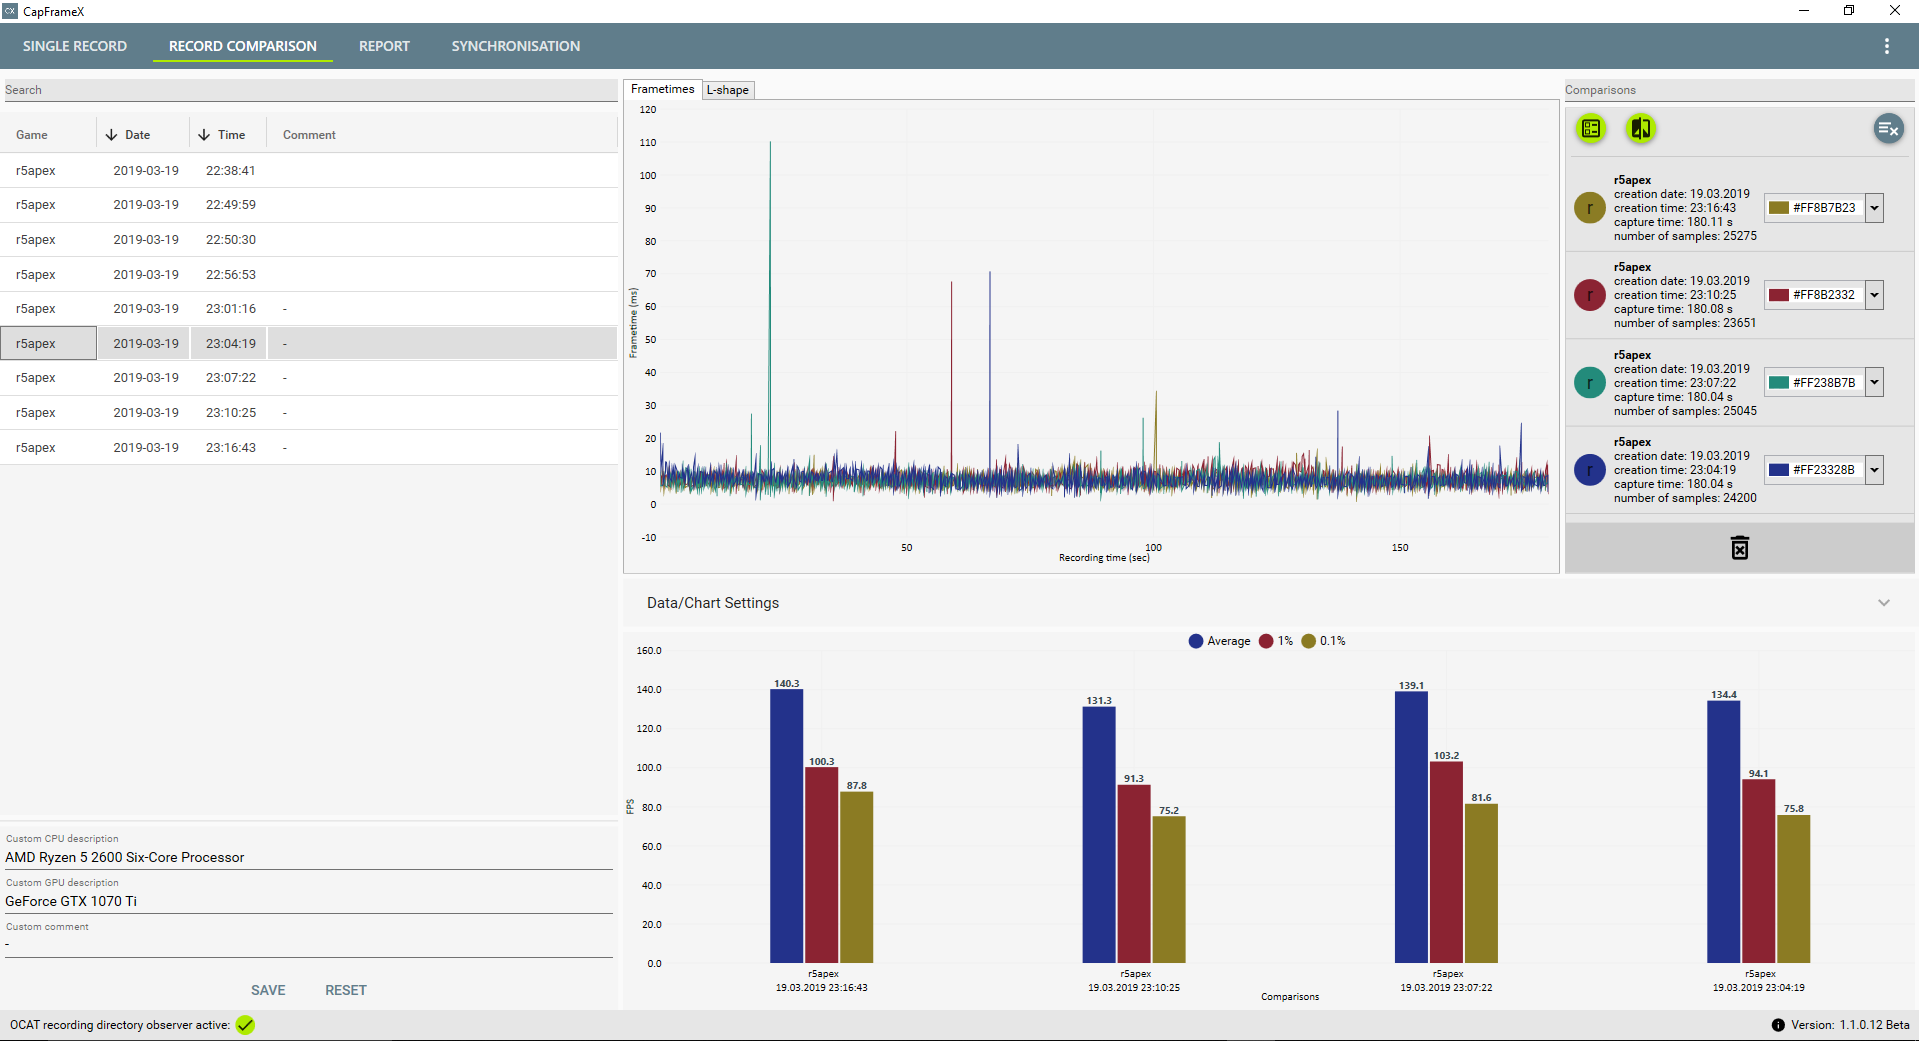Click the trash bin delete icon
Viewport: 1919px width, 1041px height.
tap(1740, 548)
